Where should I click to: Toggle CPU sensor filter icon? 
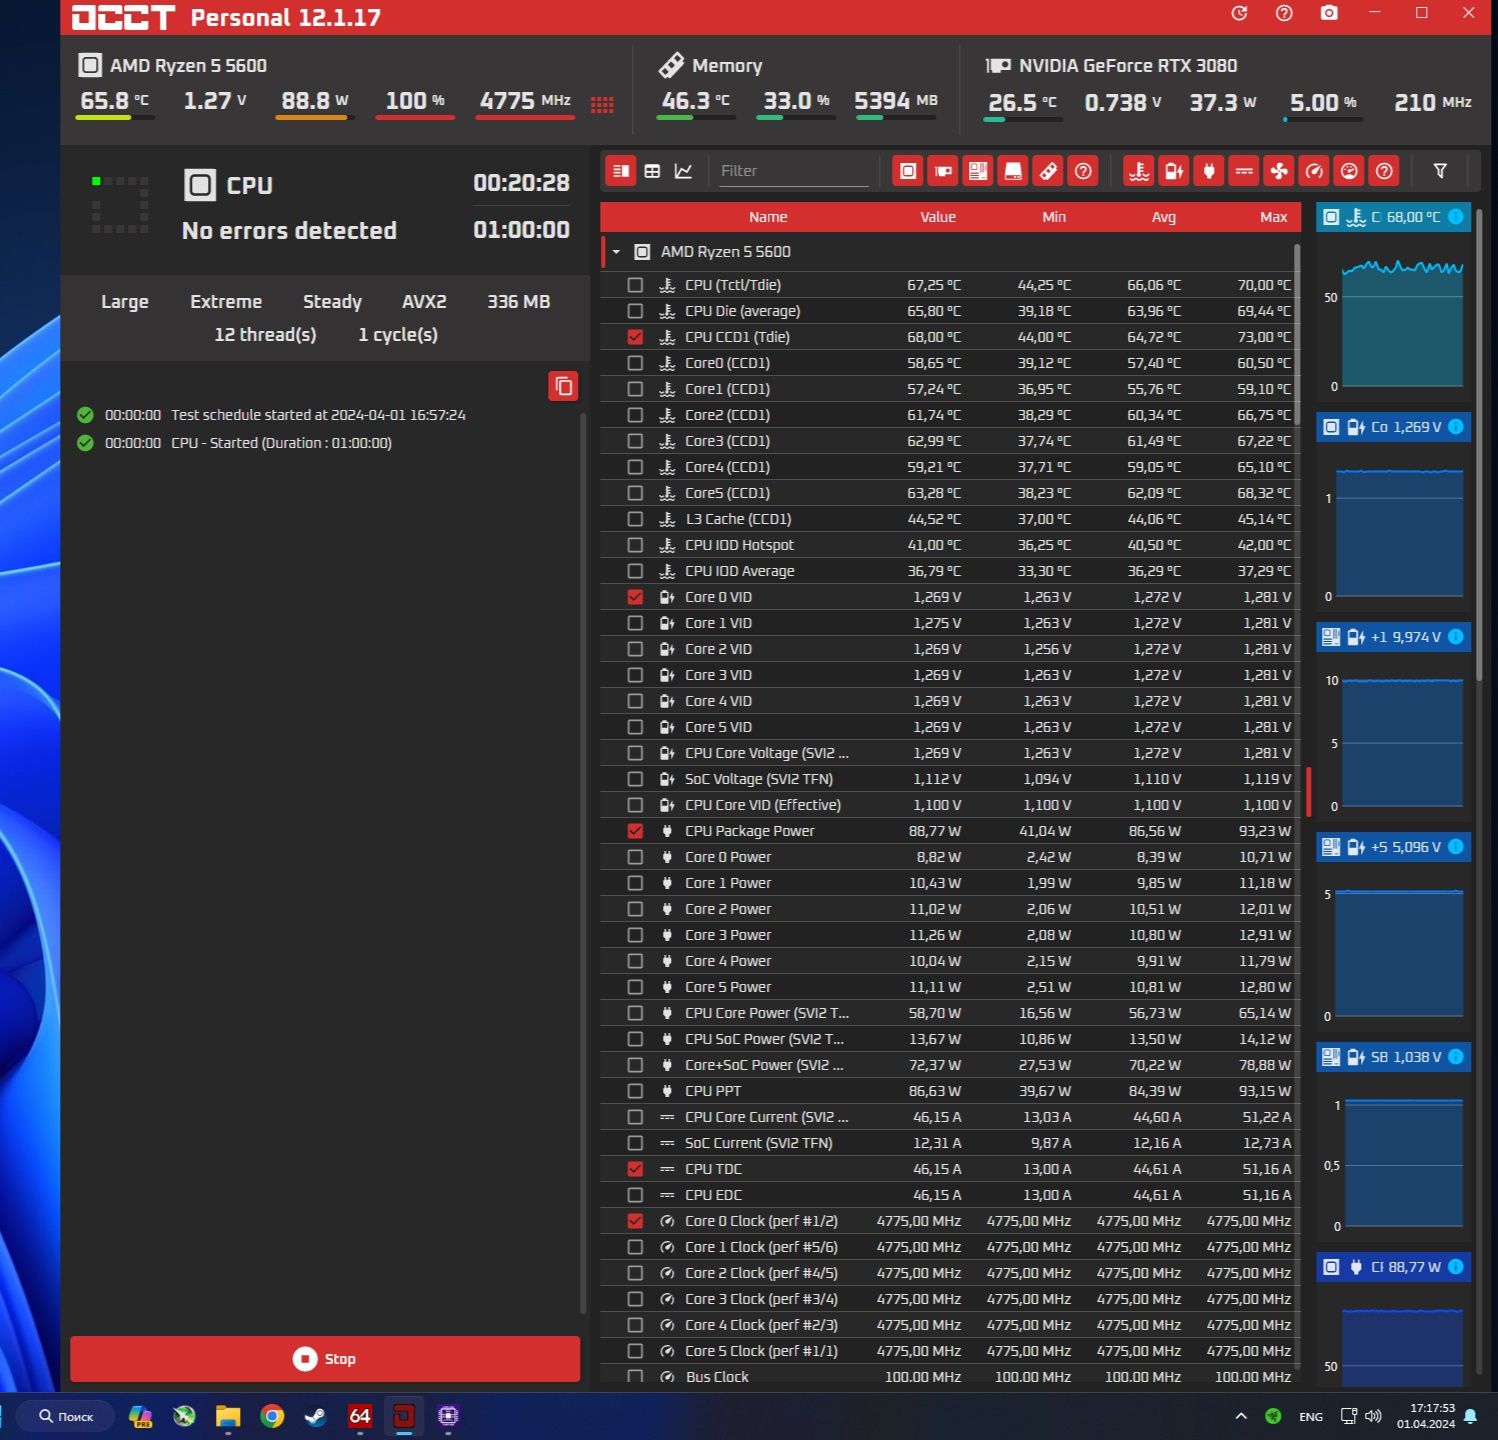coord(908,171)
